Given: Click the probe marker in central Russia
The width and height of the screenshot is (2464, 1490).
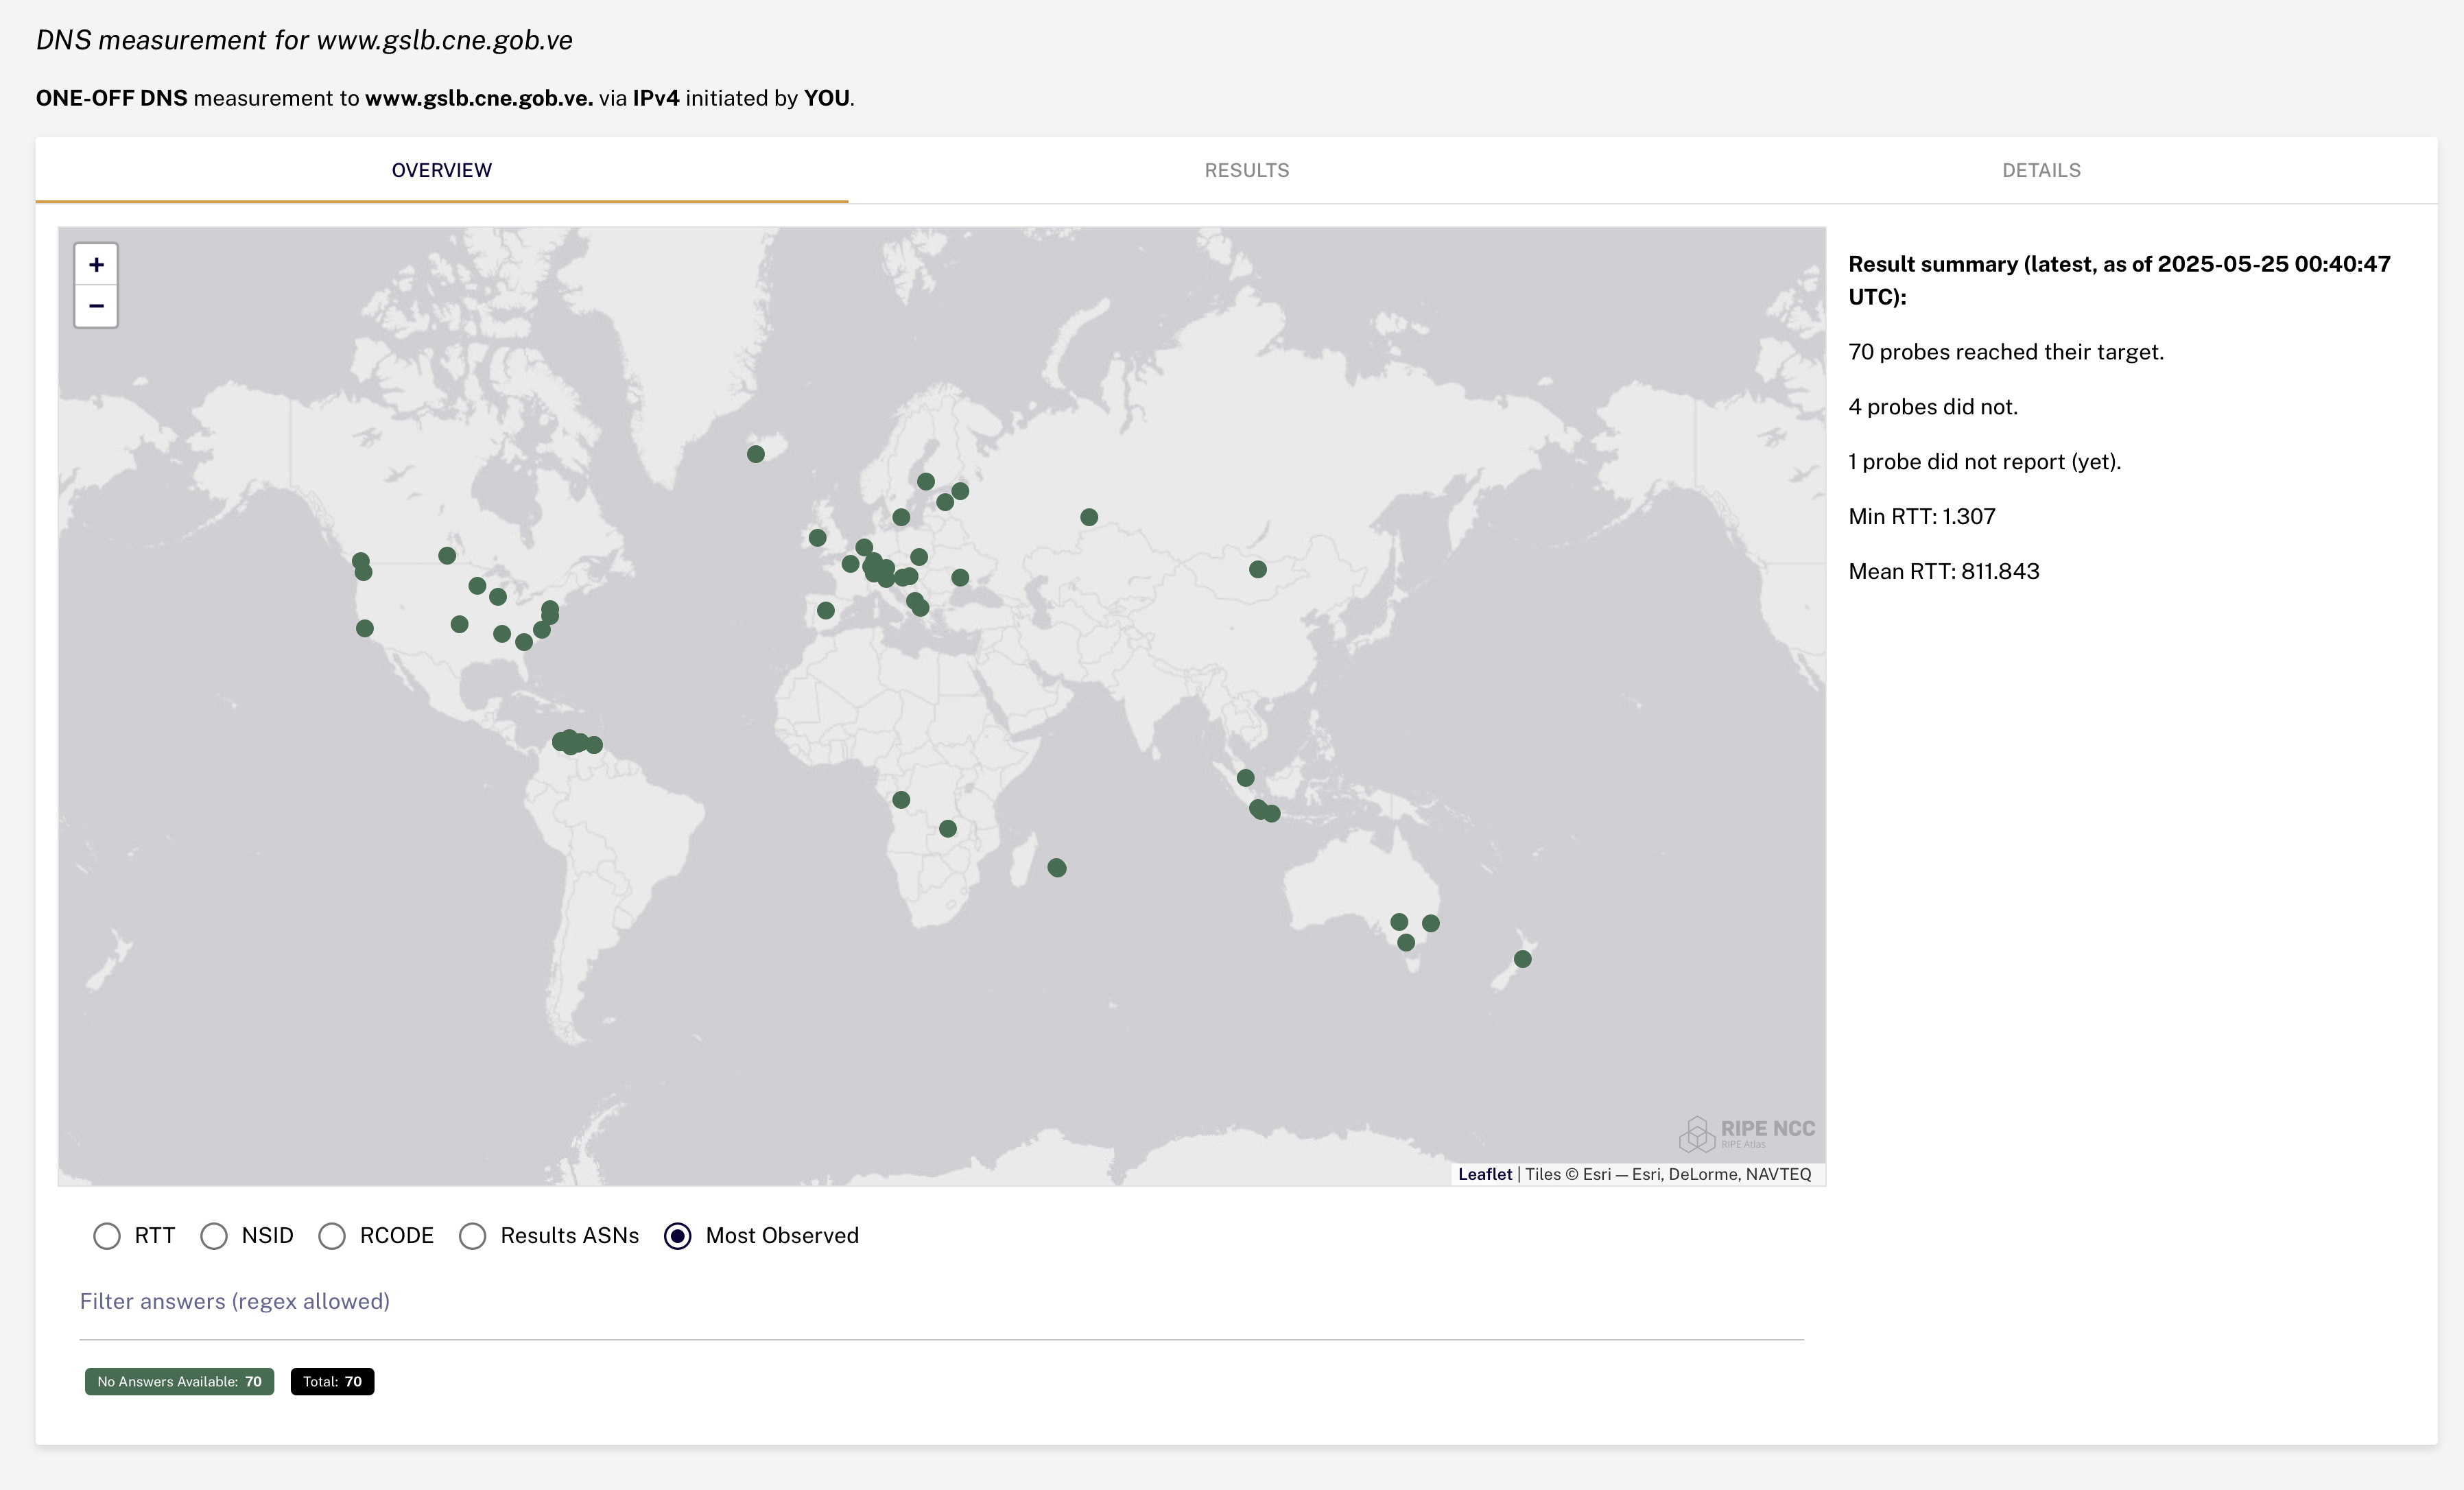Looking at the screenshot, I should (x=1089, y=517).
